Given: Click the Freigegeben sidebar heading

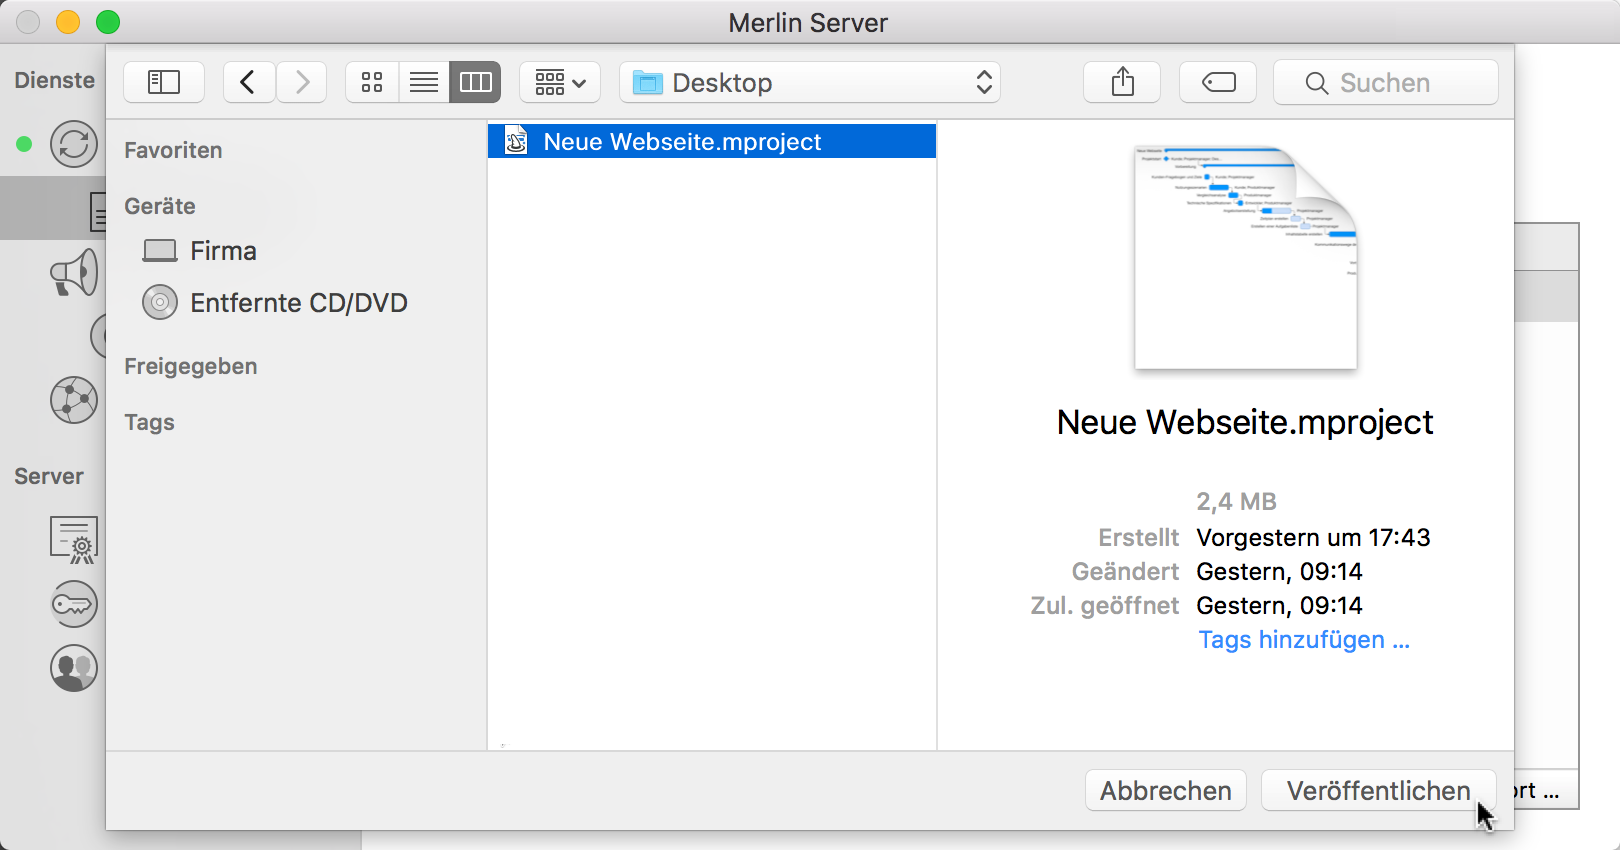Looking at the screenshot, I should 191,366.
